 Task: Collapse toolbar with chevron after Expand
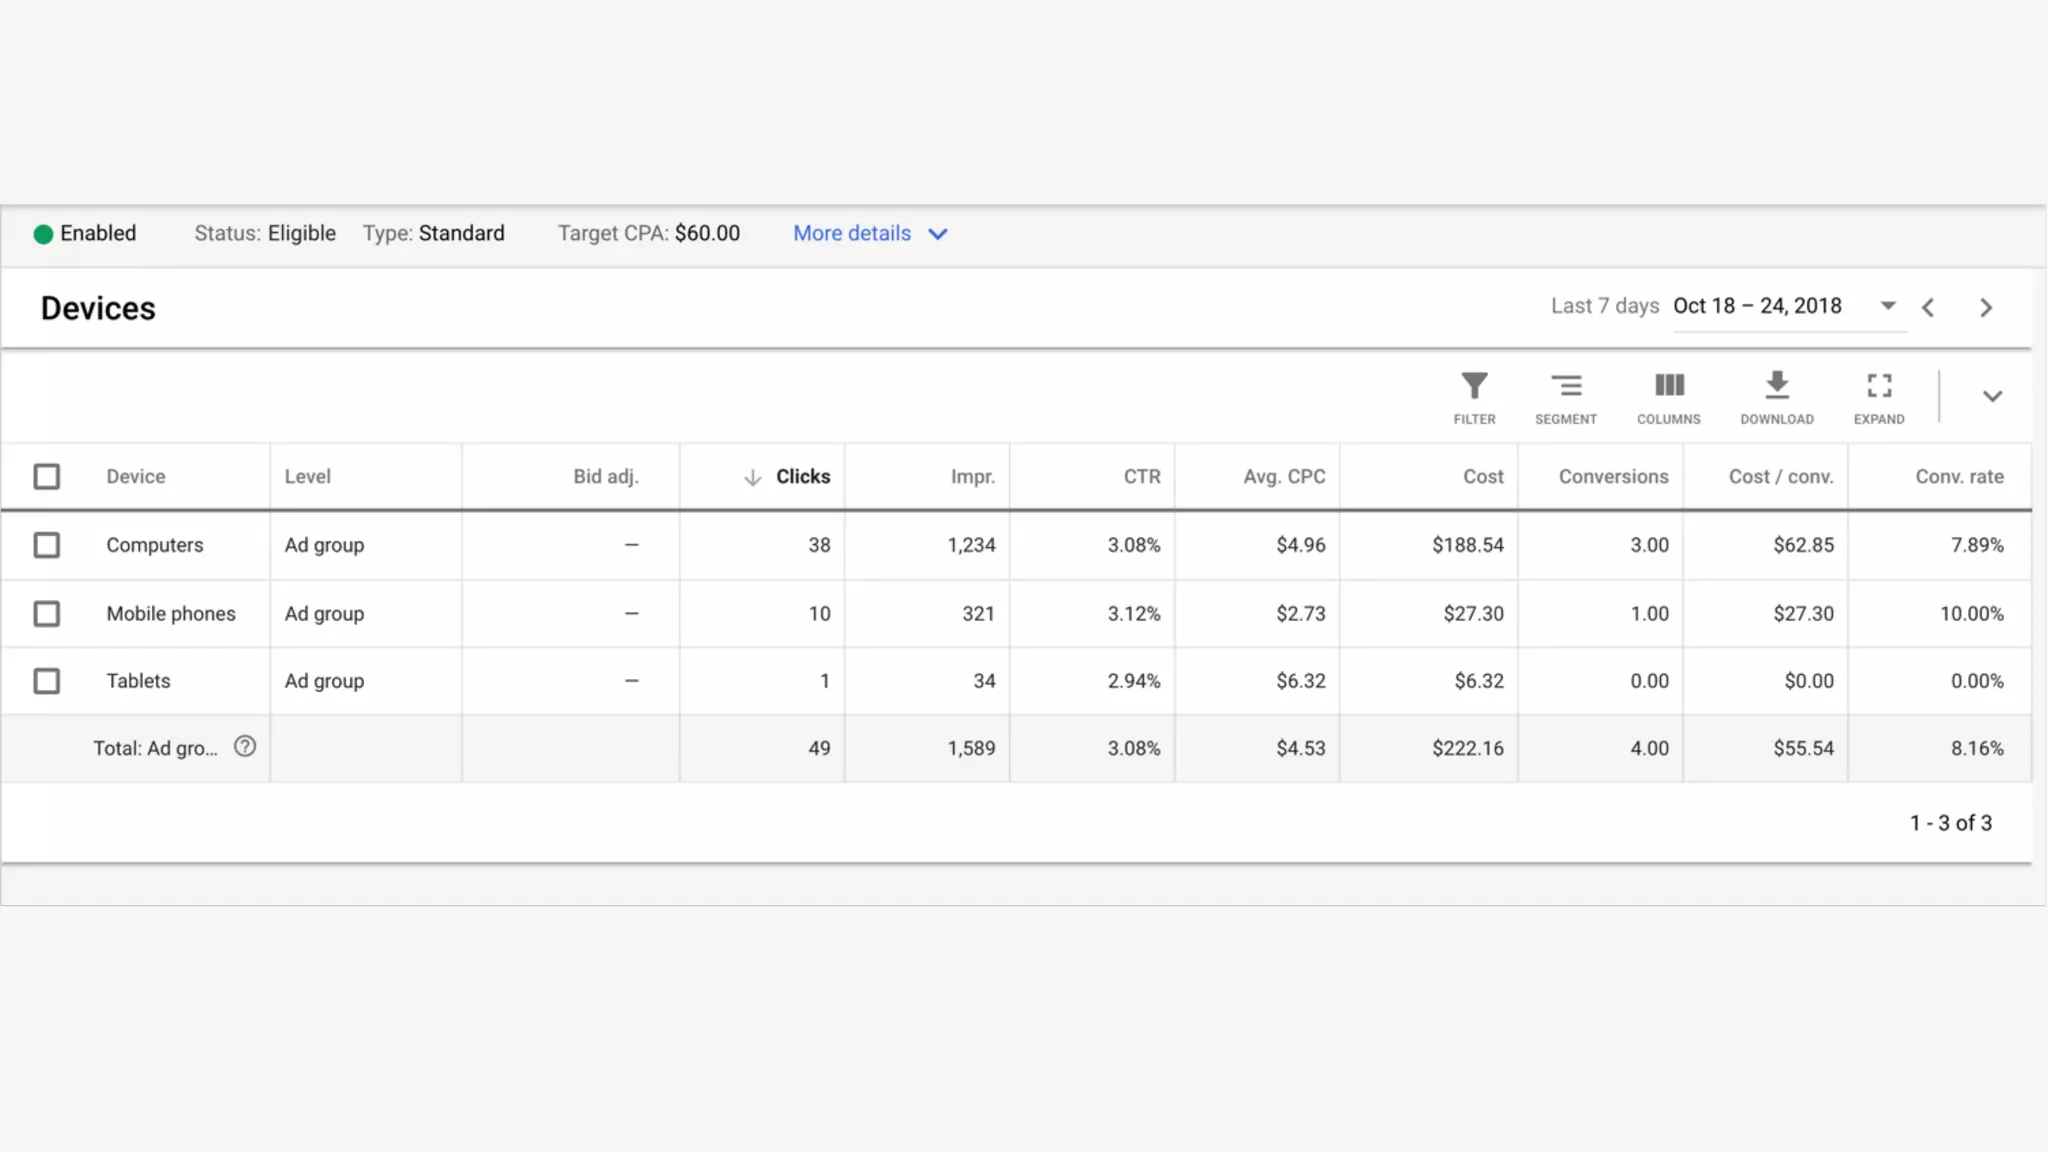click(1992, 396)
